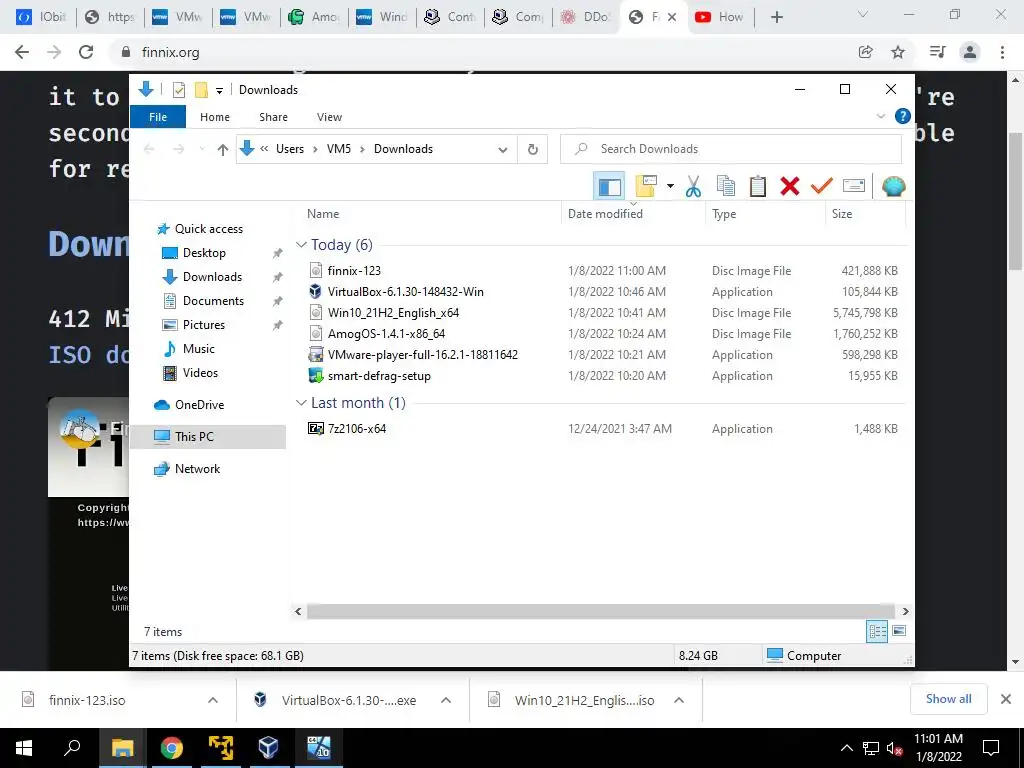
Task: Sort by the Name column header
Action: pyautogui.click(x=323, y=214)
